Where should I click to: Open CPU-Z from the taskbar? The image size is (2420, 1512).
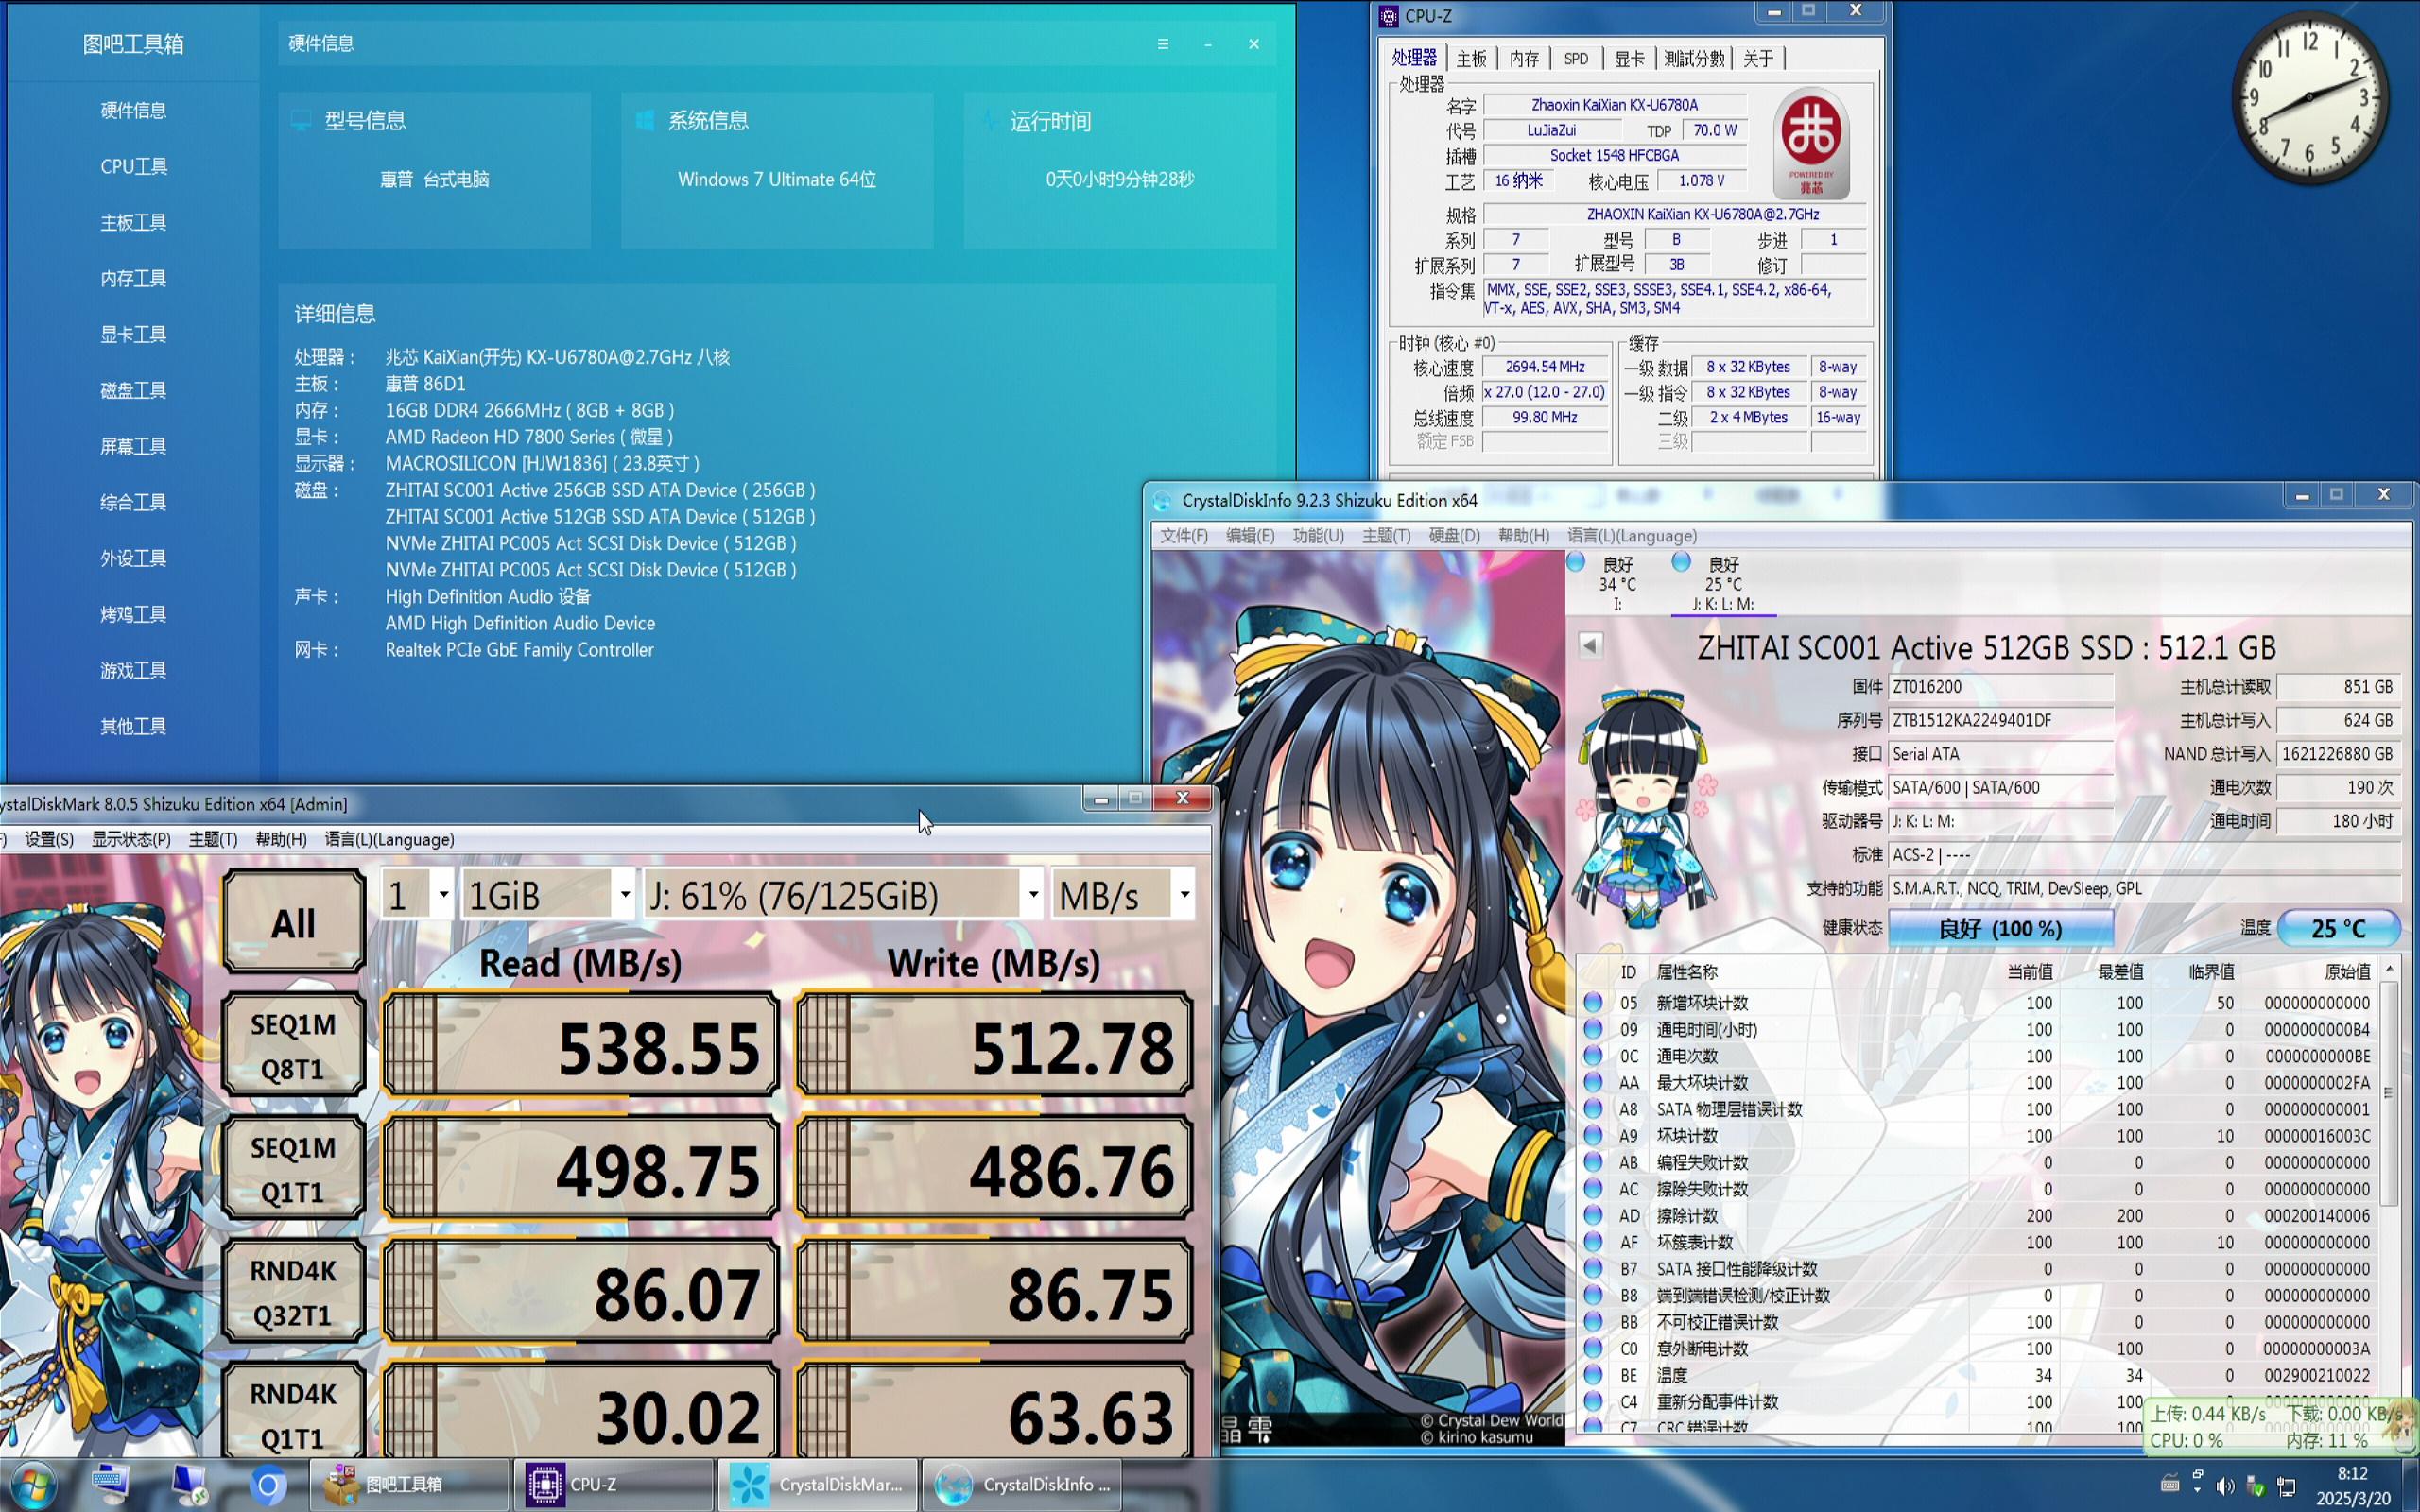click(x=610, y=1484)
